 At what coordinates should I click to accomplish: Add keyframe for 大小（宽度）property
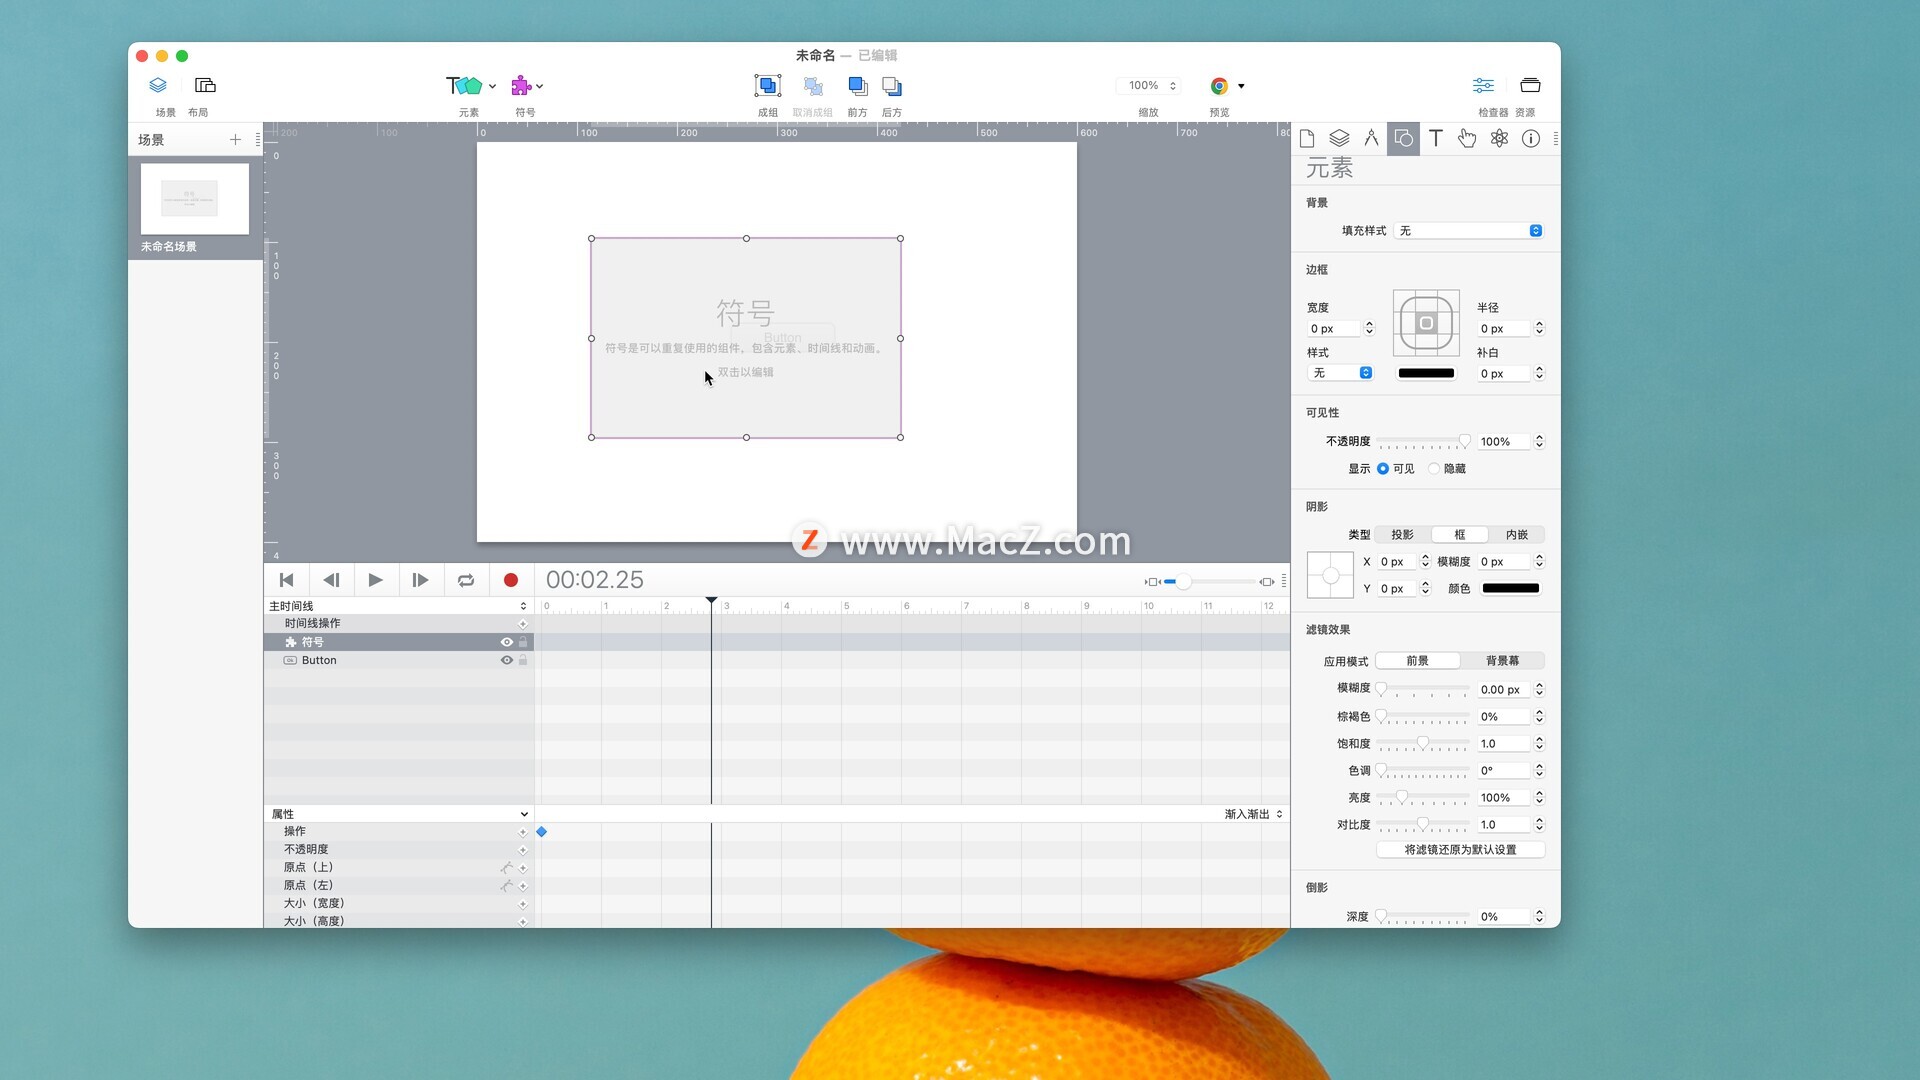[x=522, y=904]
